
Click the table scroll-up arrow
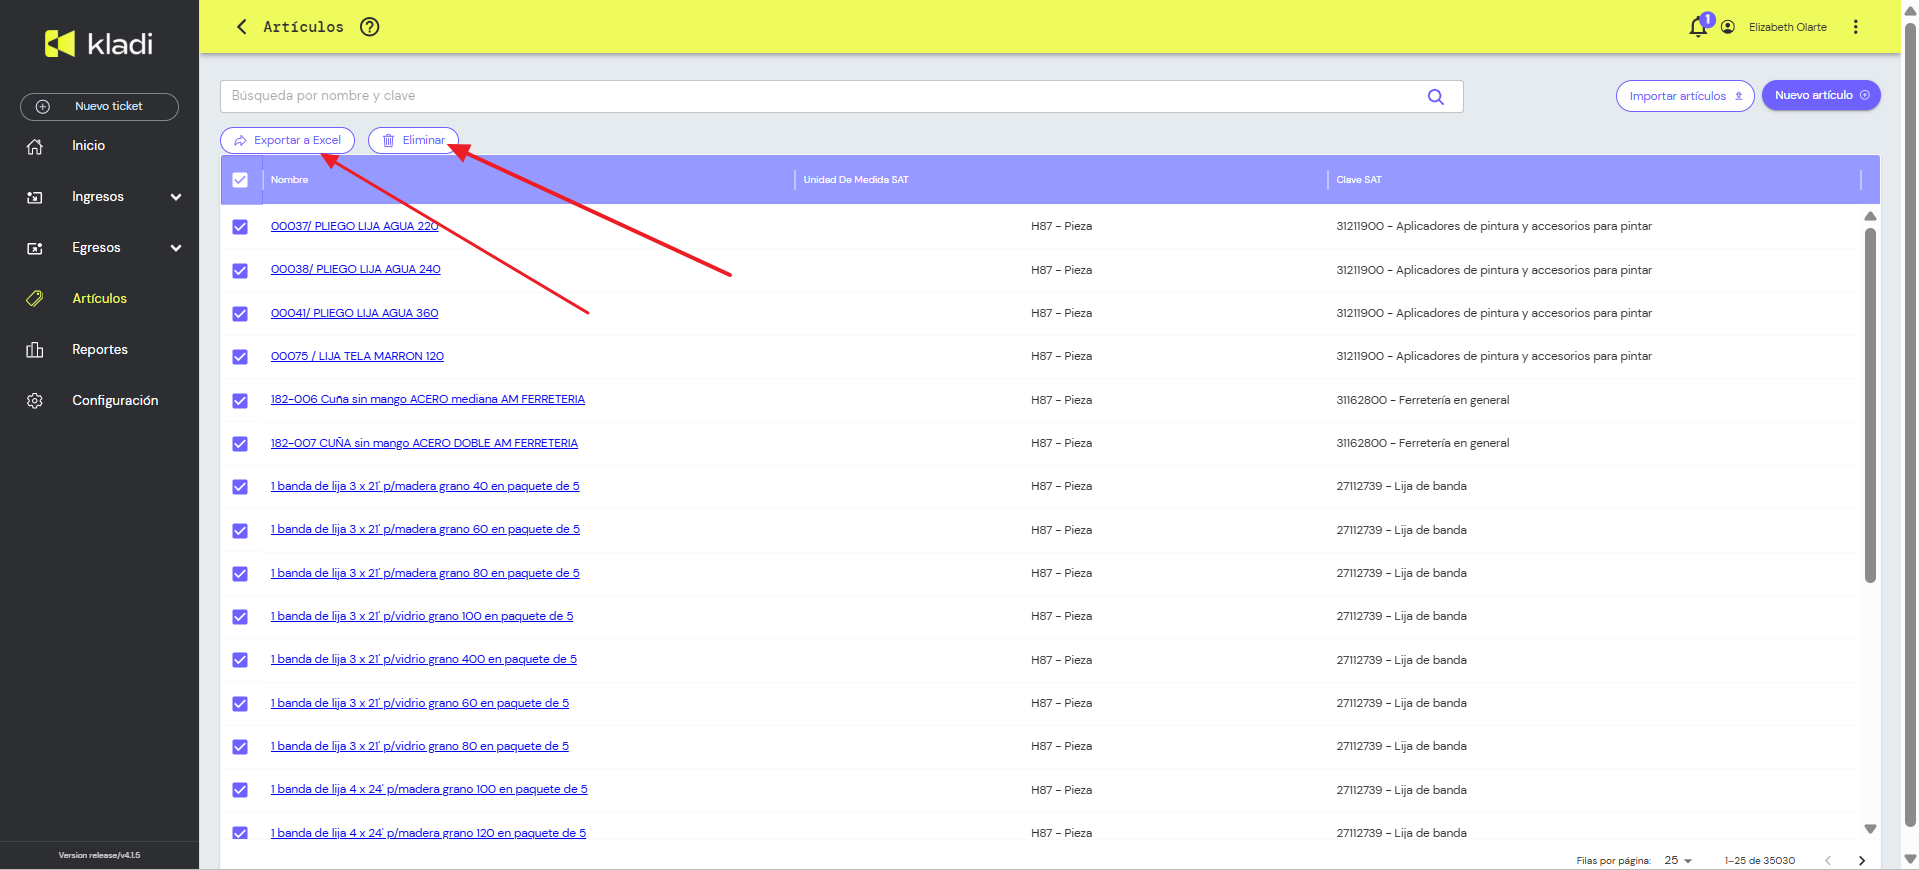(x=1870, y=216)
